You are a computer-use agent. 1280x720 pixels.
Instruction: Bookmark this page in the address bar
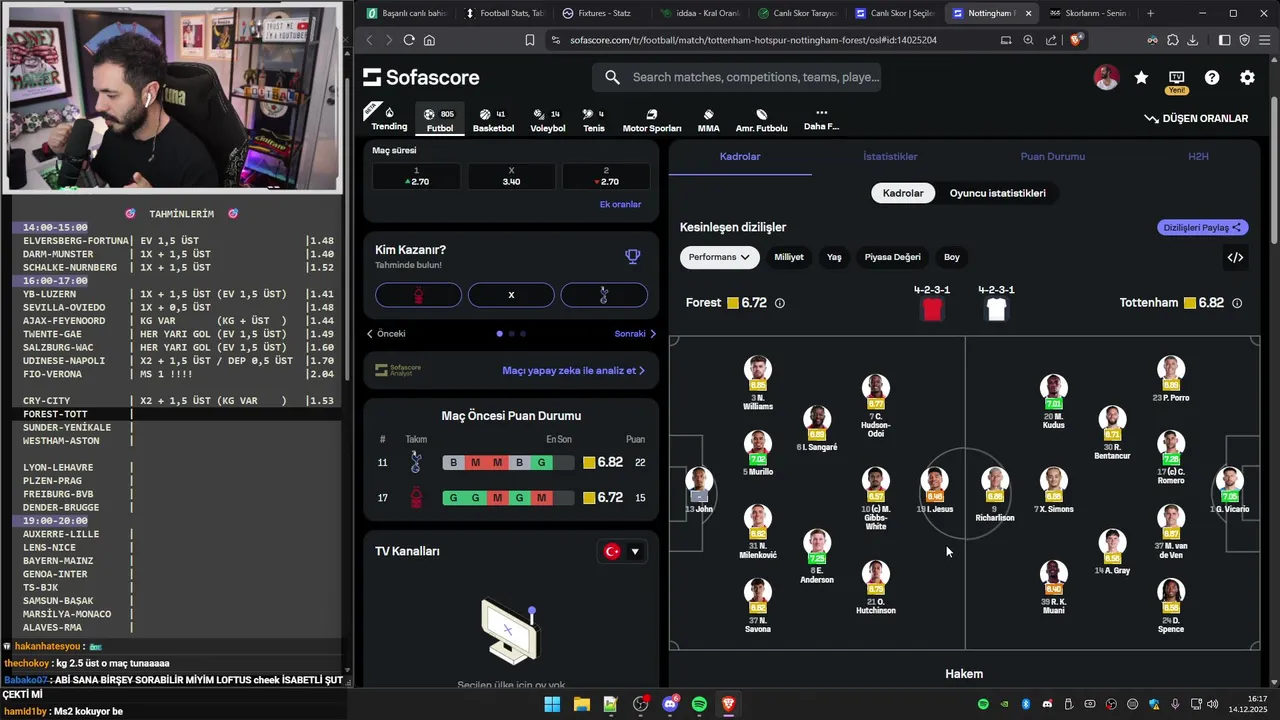[530, 40]
